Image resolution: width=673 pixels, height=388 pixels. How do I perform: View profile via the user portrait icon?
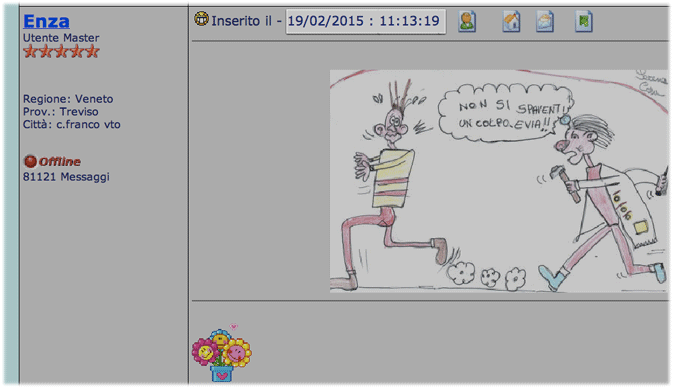coord(467,21)
